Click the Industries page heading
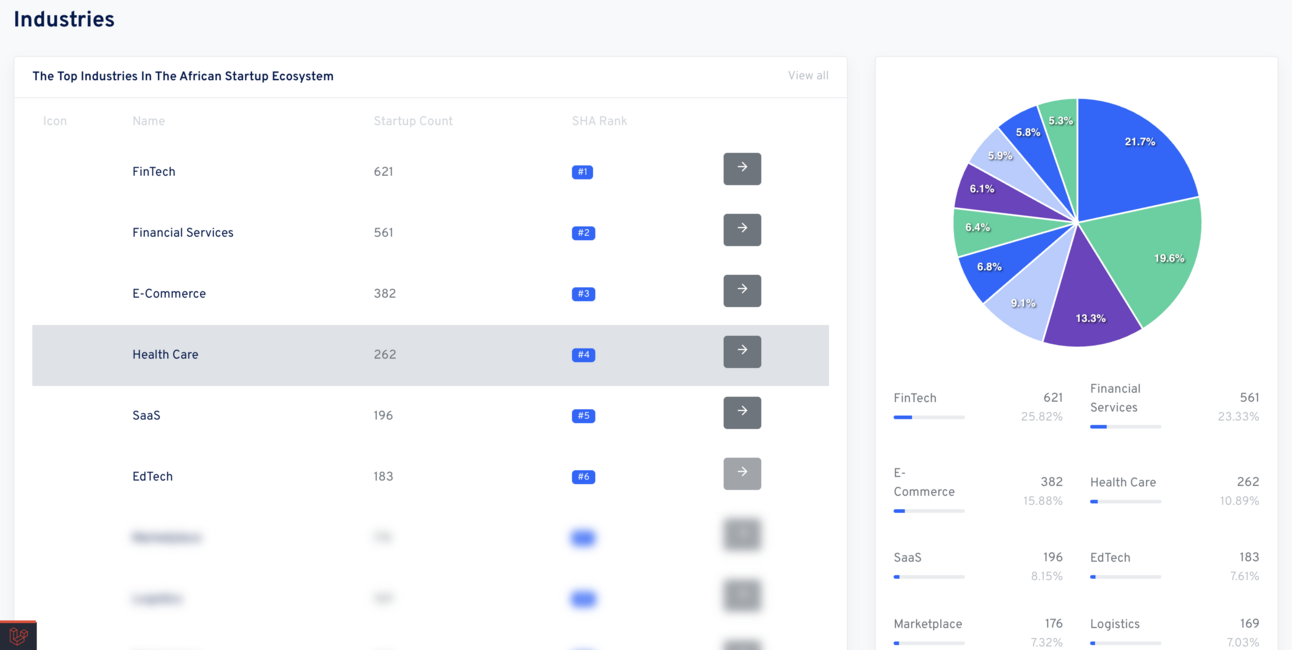 [64, 20]
